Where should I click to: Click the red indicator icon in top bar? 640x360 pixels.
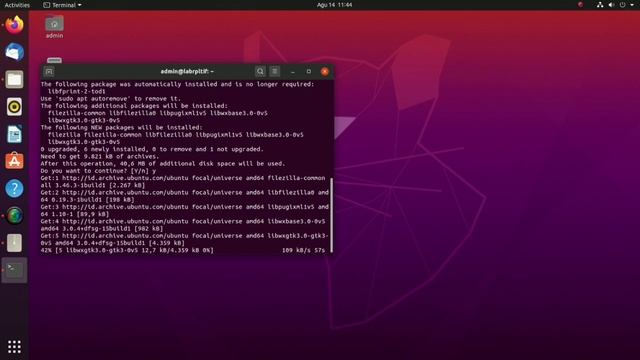pyautogui.click(x=580, y=5)
